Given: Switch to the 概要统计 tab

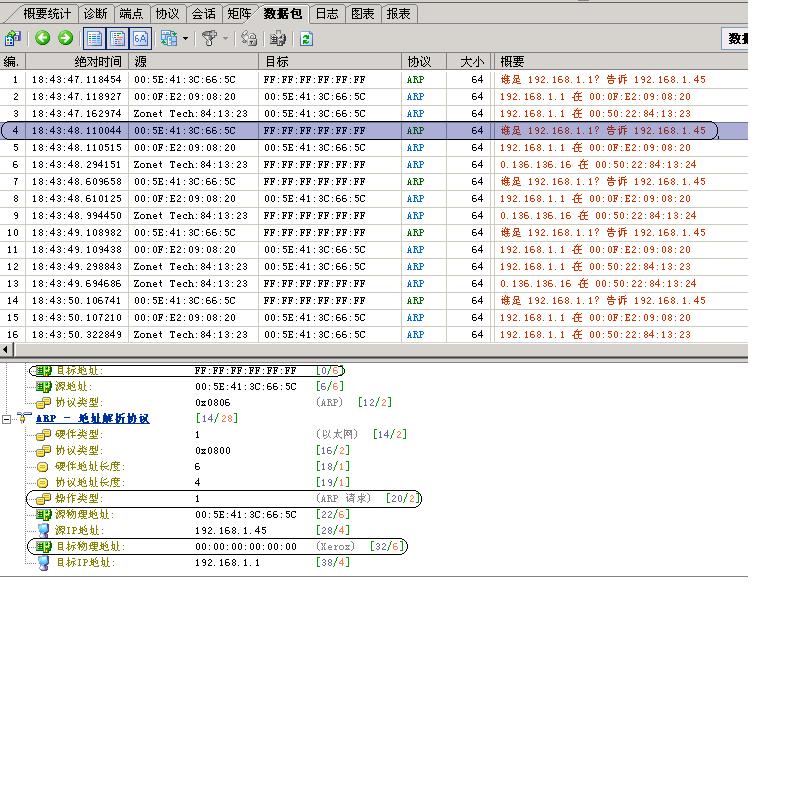Looking at the screenshot, I should tap(47, 13).
